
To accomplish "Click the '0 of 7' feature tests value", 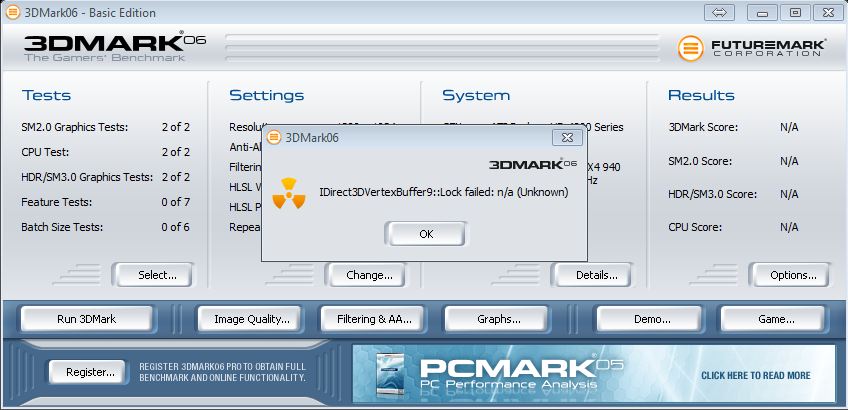I will [x=176, y=202].
